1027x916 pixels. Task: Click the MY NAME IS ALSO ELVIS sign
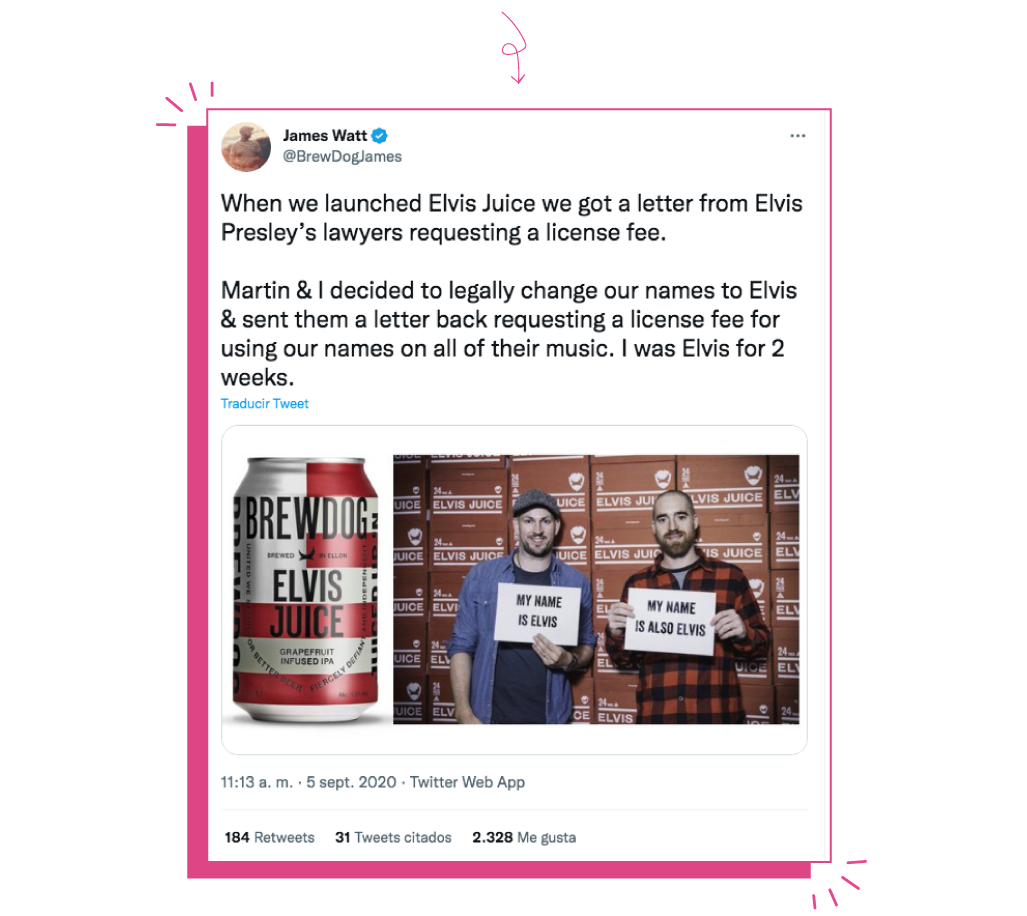[x=670, y=621]
